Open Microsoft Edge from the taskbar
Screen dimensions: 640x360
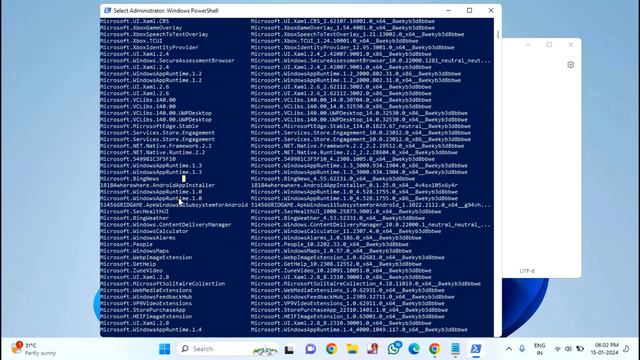tap(414, 349)
